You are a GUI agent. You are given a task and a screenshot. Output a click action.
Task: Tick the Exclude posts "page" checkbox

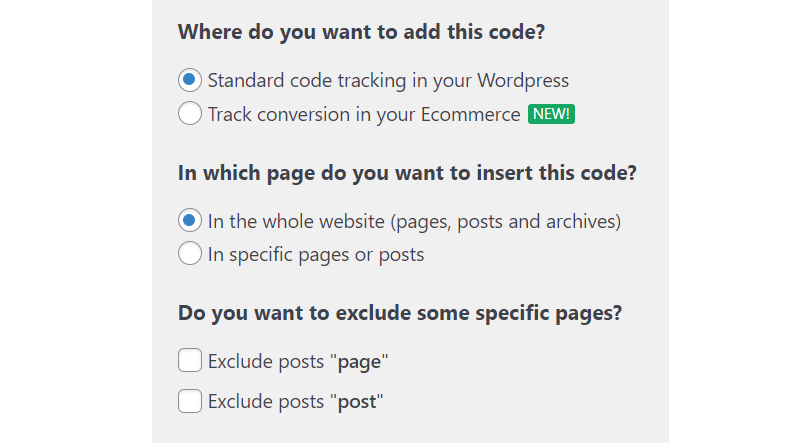(x=190, y=361)
